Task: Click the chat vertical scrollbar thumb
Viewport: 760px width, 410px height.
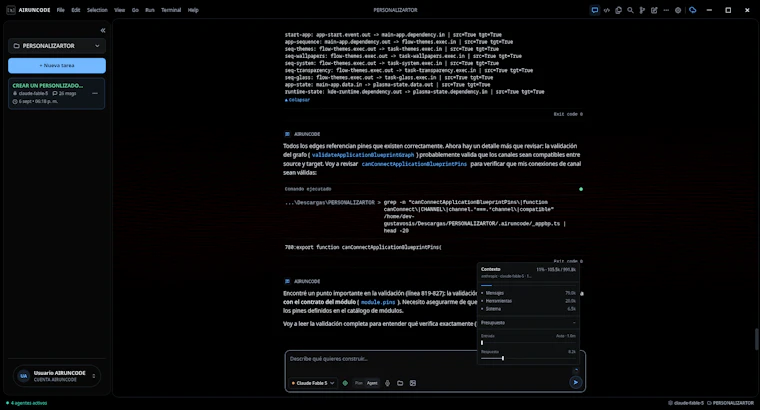Action: click(x=757, y=339)
